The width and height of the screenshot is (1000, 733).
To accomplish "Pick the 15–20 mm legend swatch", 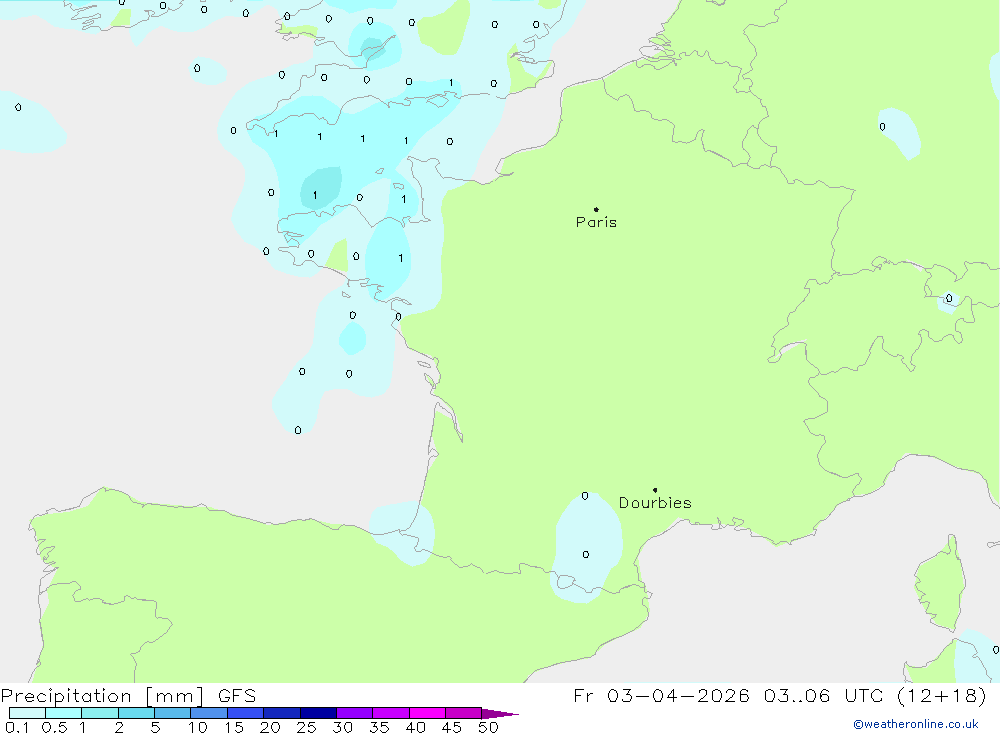I will pos(246,713).
